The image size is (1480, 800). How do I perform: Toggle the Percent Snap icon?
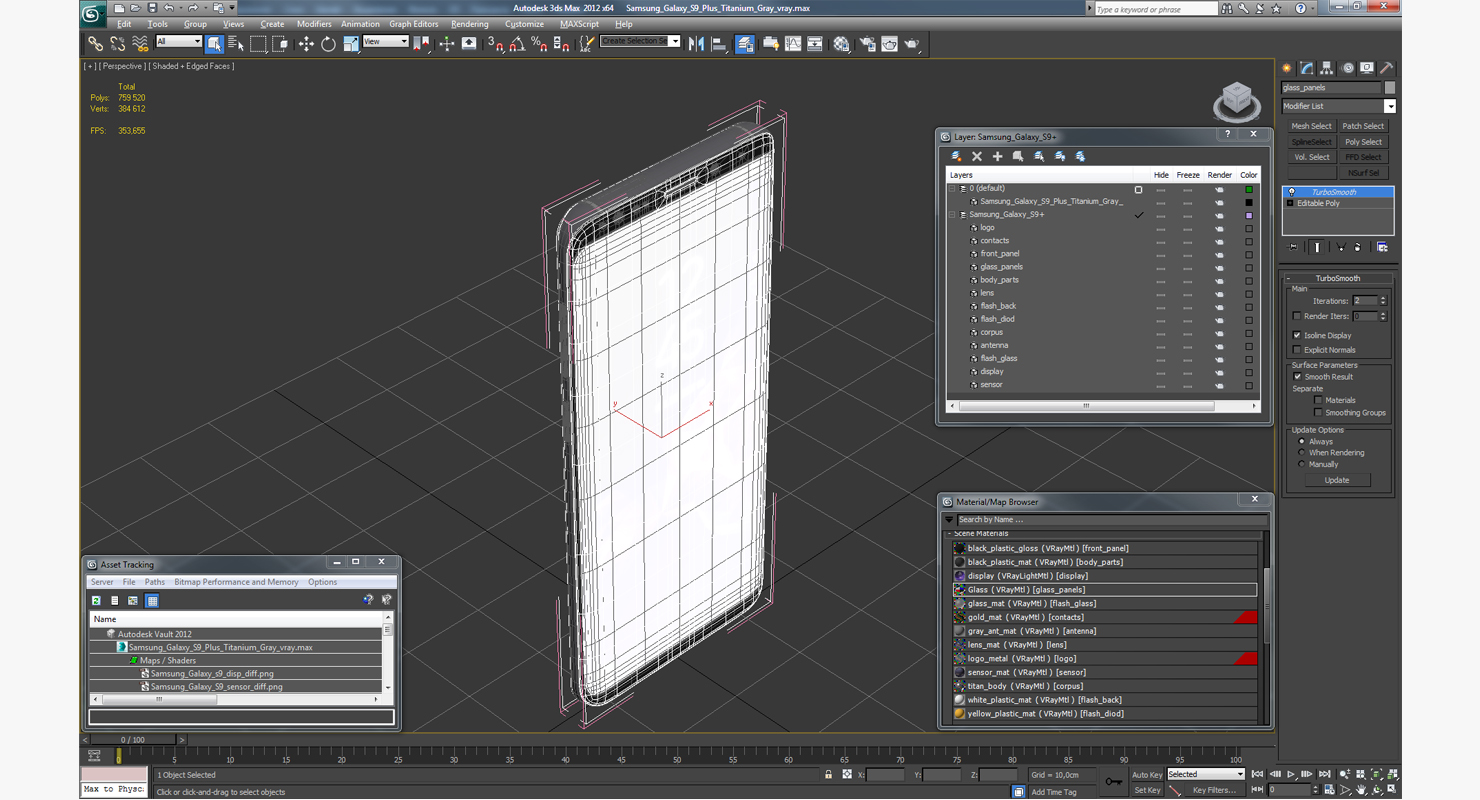(539, 44)
